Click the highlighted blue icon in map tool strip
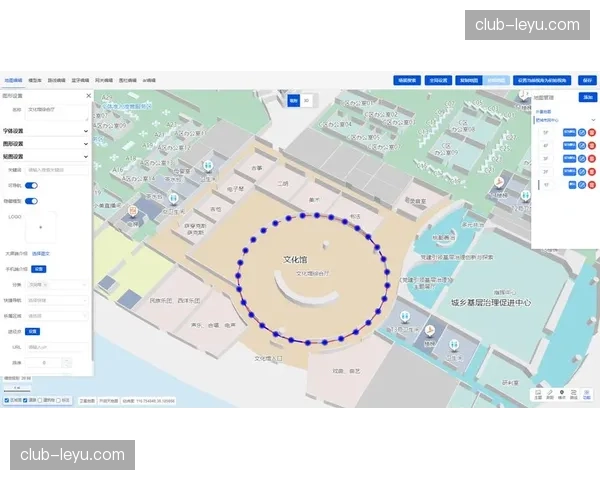This screenshot has width=600, height=480. pyautogui.click(x=587, y=394)
